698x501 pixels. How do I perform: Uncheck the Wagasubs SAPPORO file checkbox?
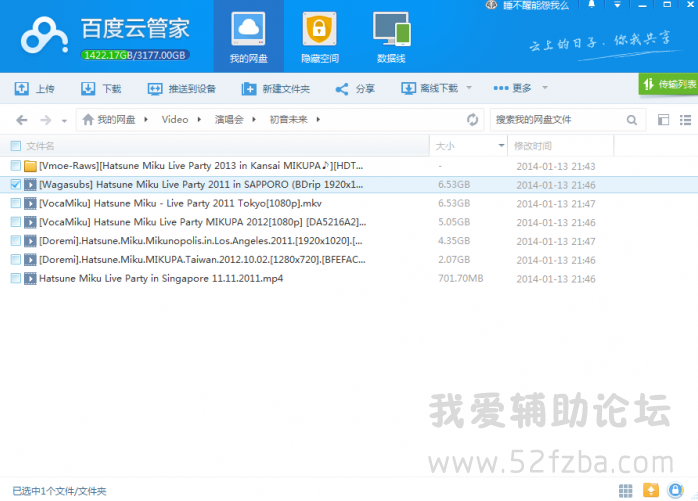(x=16, y=184)
